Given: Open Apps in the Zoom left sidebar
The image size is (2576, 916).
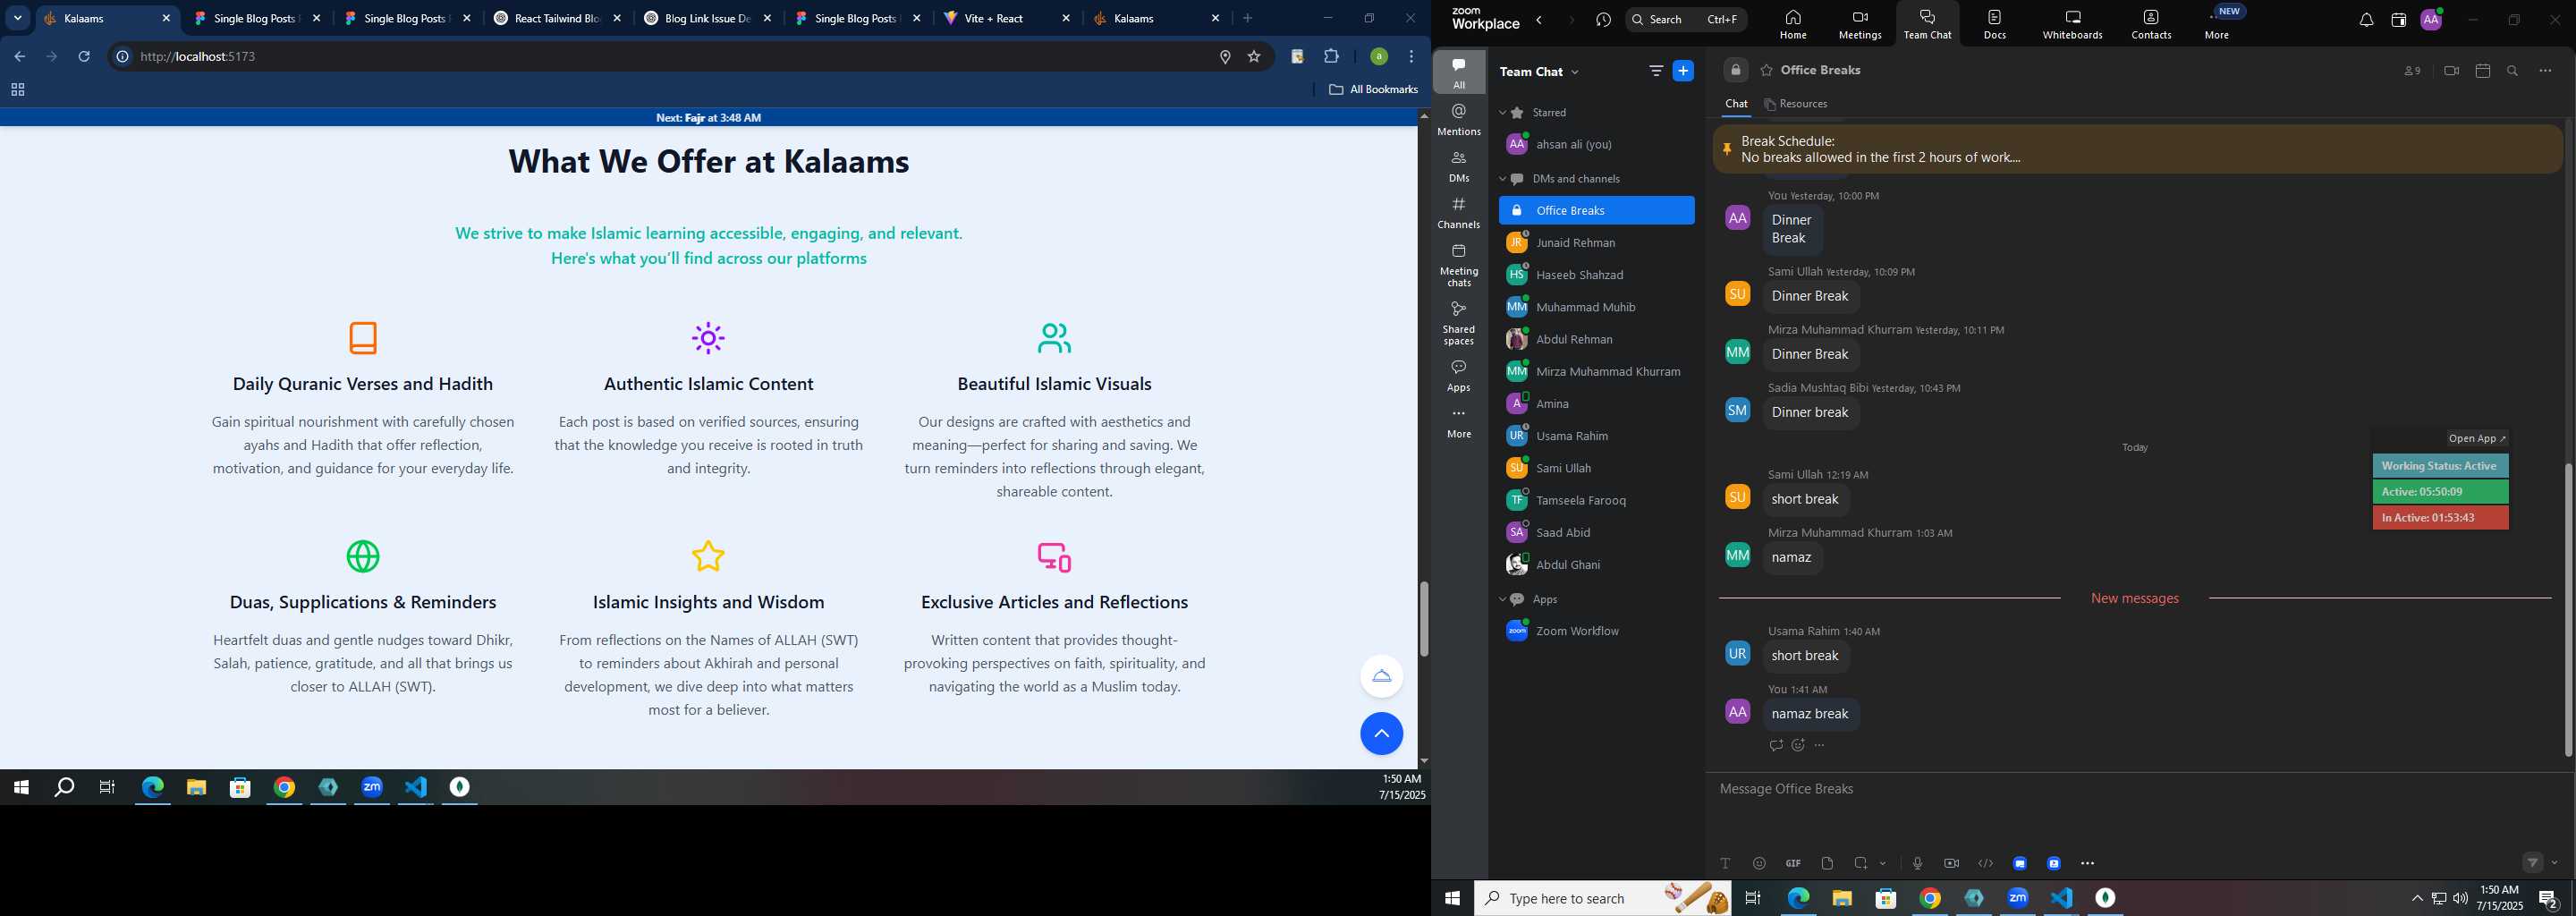Looking at the screenshot, I should click(x=1459, y=376).
